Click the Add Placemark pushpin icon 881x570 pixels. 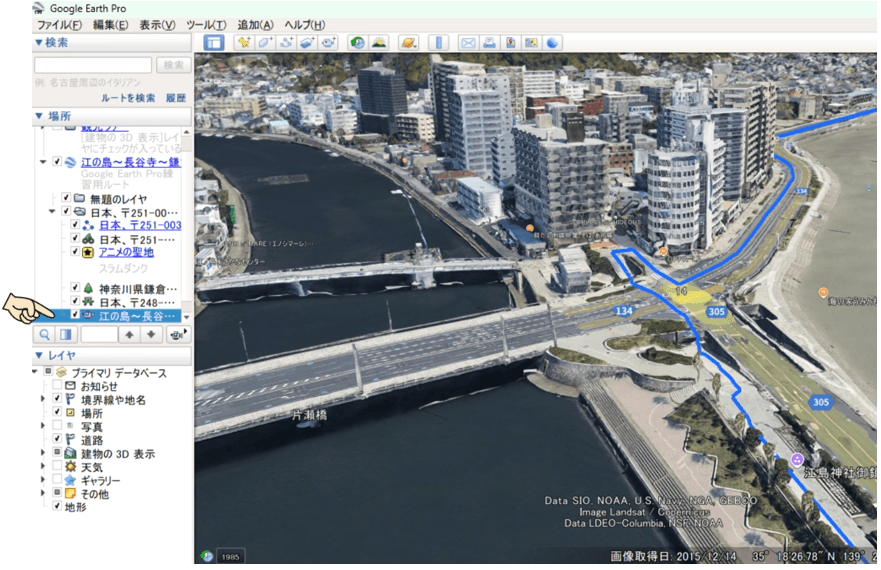[244, 42]
